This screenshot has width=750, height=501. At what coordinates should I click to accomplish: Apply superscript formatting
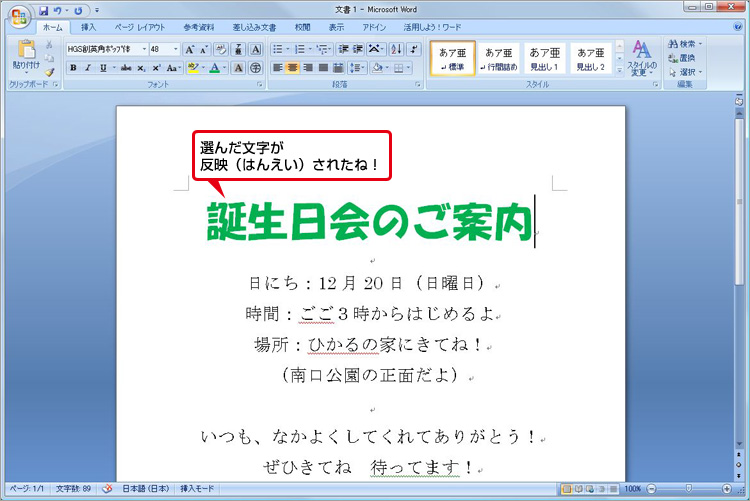[156, 68]
